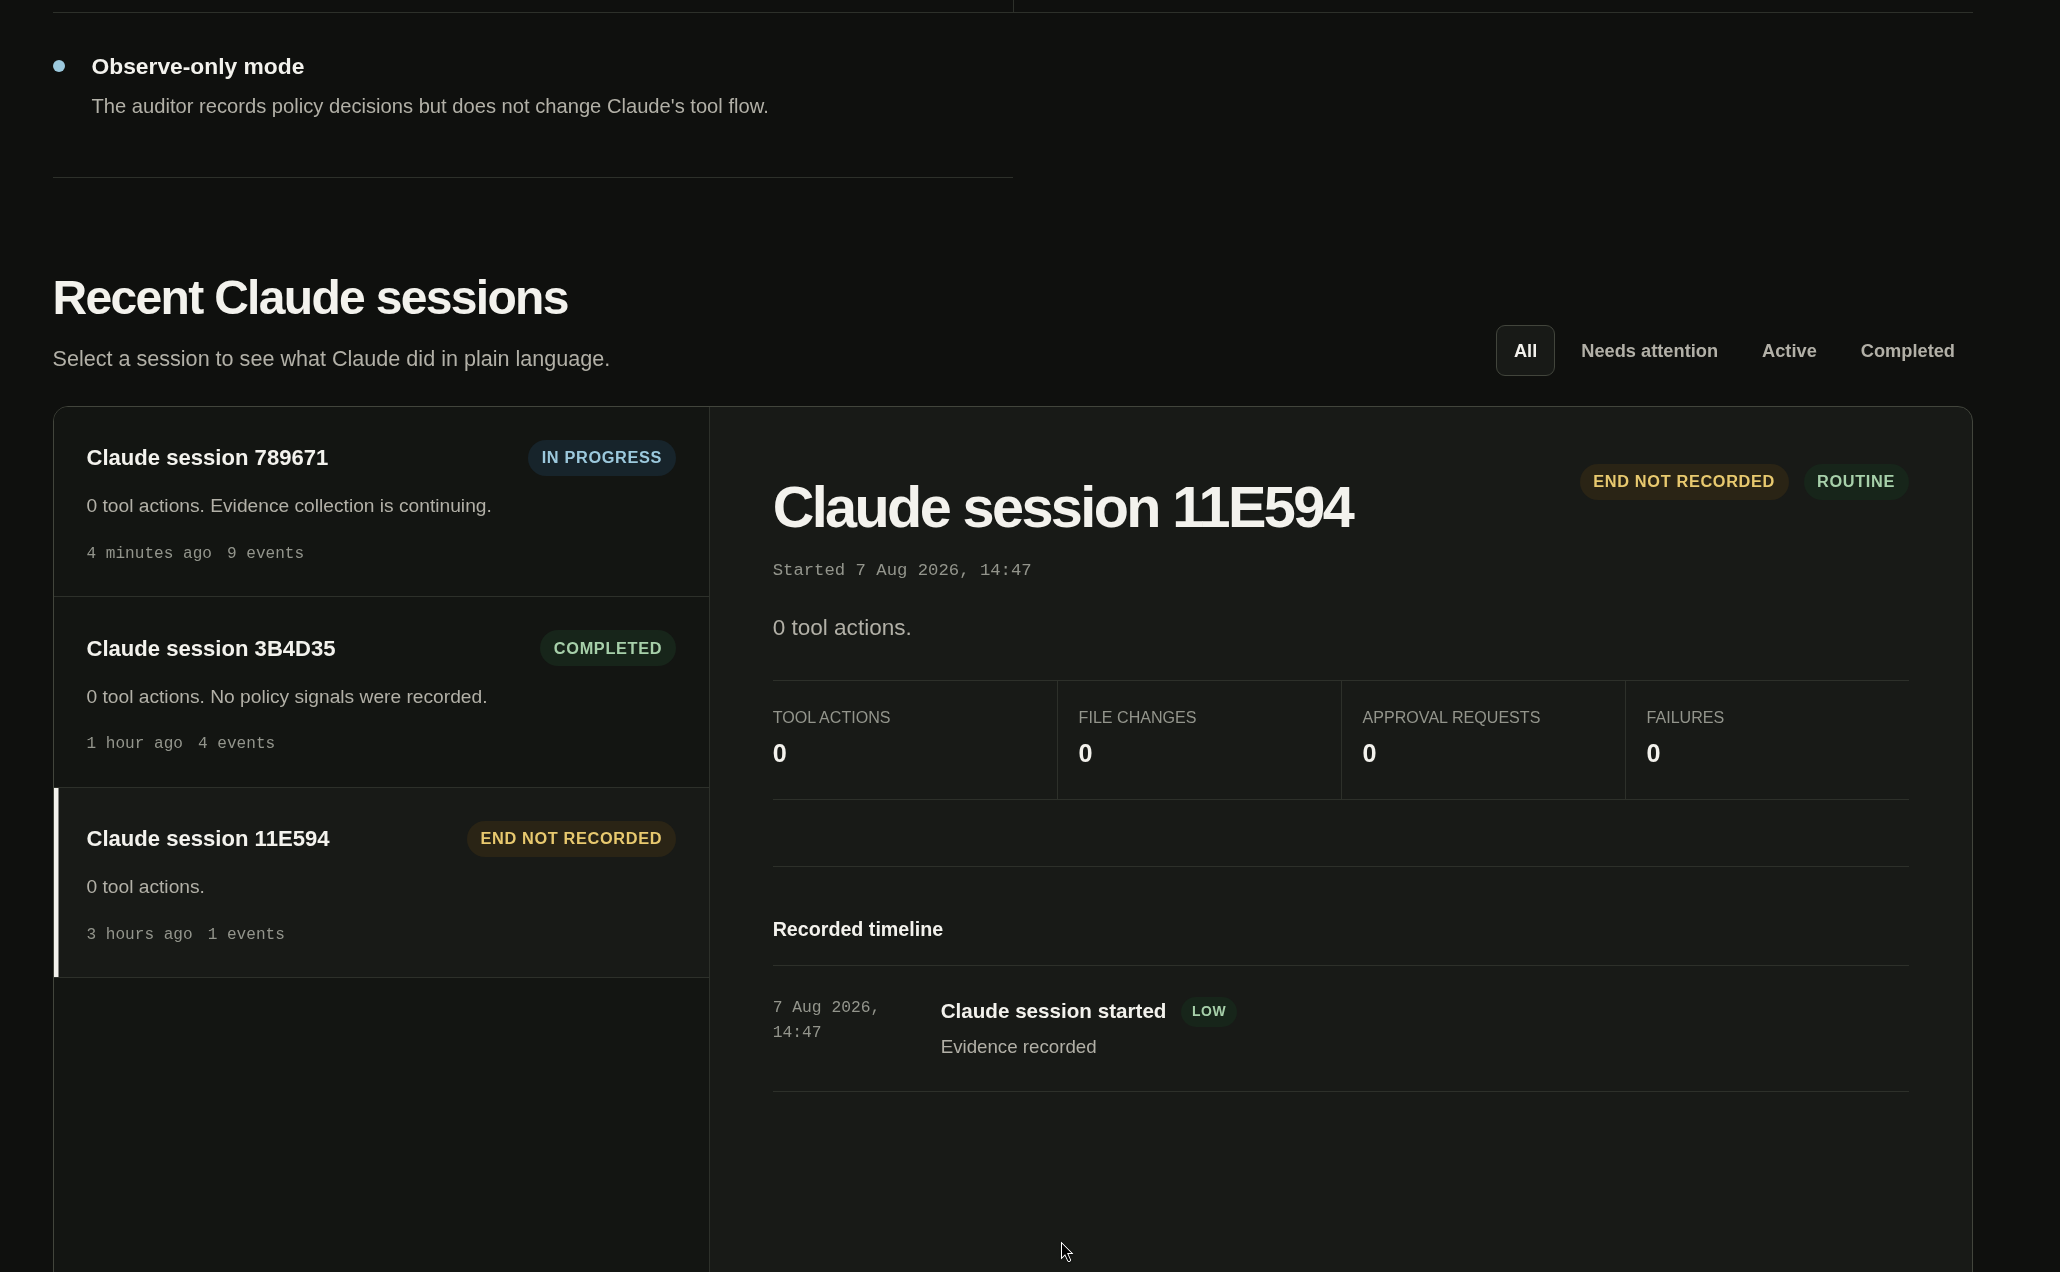The width and height of the screenshot is (2060, 1272).
Task: Click the FILE CHANGES stat cell
Action: click(1199, 740)
